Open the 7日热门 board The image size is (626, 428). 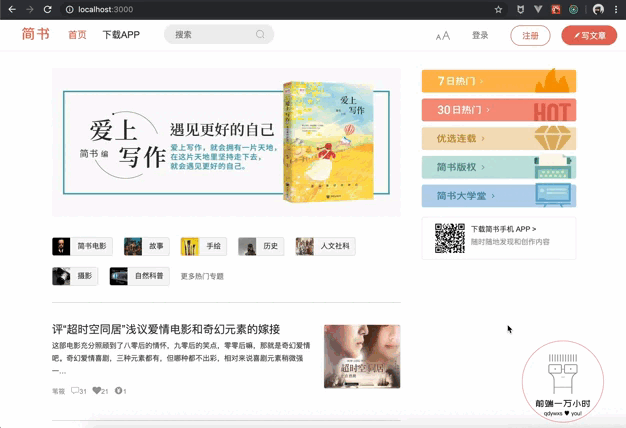499,81
